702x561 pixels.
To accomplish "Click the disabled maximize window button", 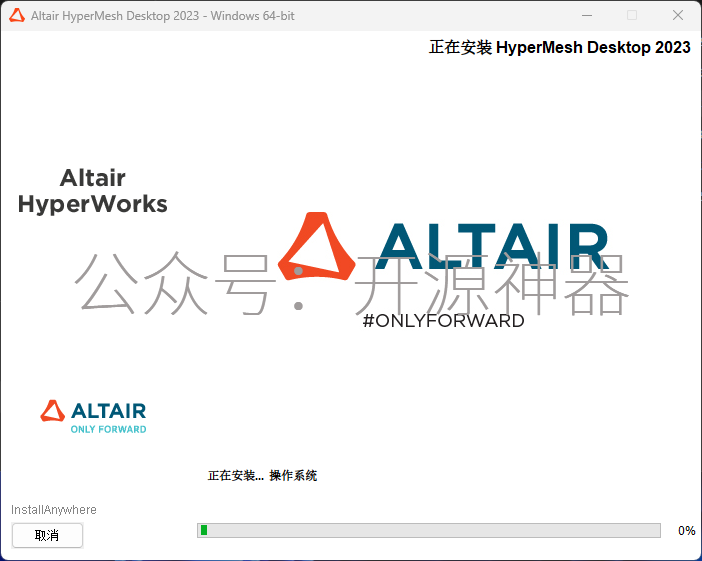I will (632, 15).
